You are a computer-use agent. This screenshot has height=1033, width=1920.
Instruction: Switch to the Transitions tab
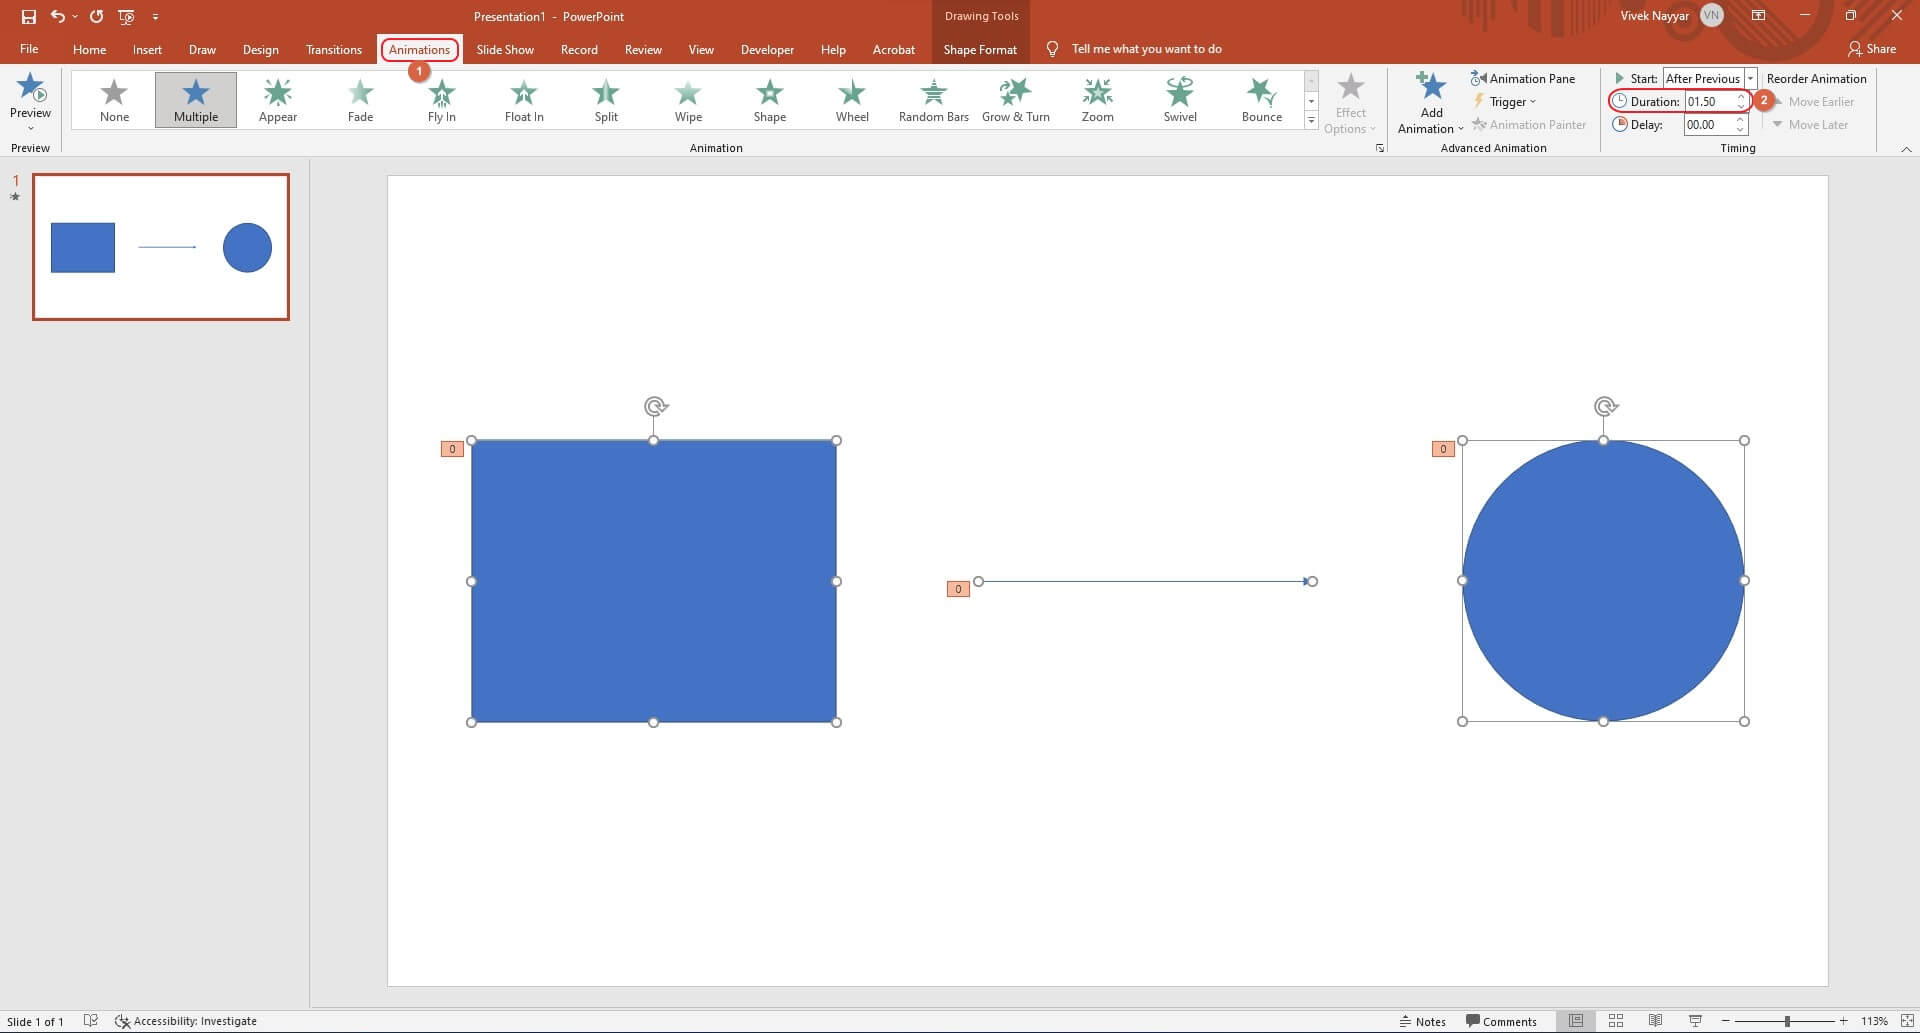point(334,49)
